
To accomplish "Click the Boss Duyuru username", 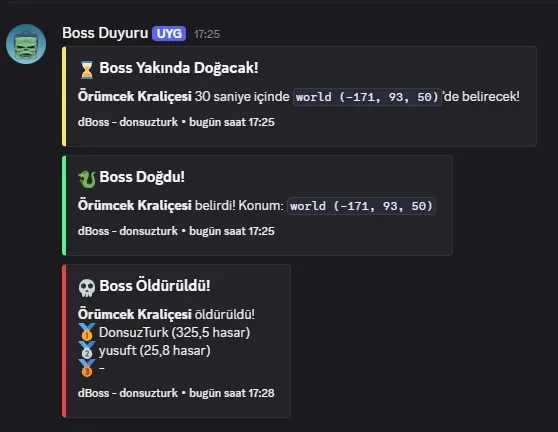I will [x=105, y=33].
